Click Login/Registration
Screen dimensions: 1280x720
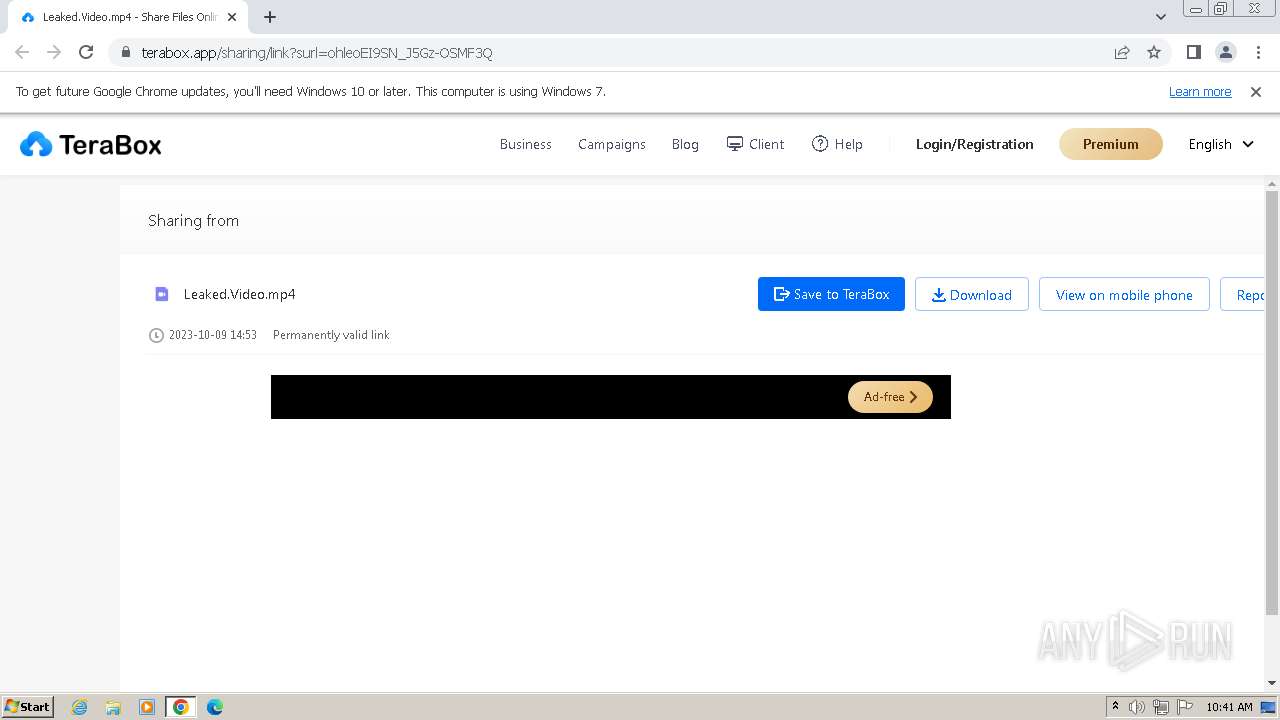coord(975,144)
